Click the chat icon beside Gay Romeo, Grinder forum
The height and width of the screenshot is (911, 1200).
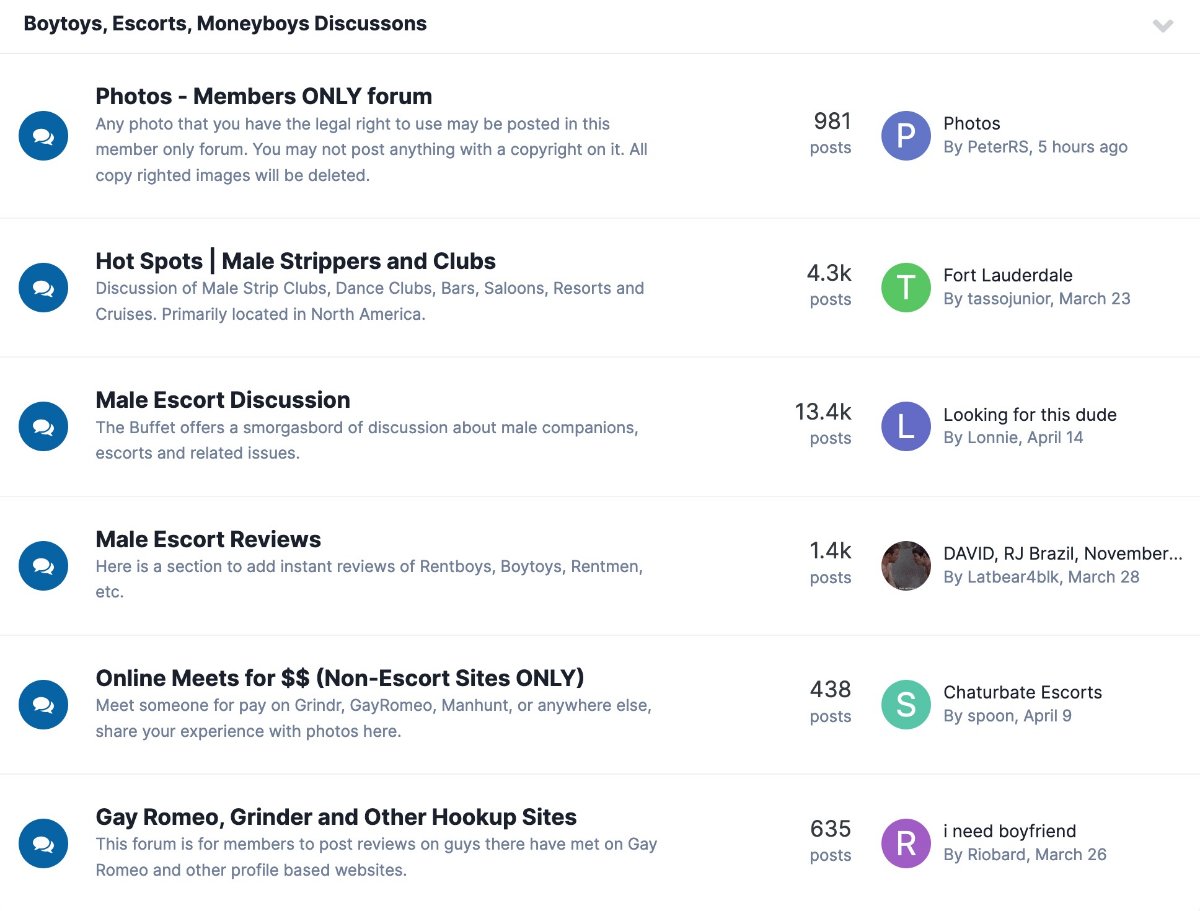(x=43, y=844)
